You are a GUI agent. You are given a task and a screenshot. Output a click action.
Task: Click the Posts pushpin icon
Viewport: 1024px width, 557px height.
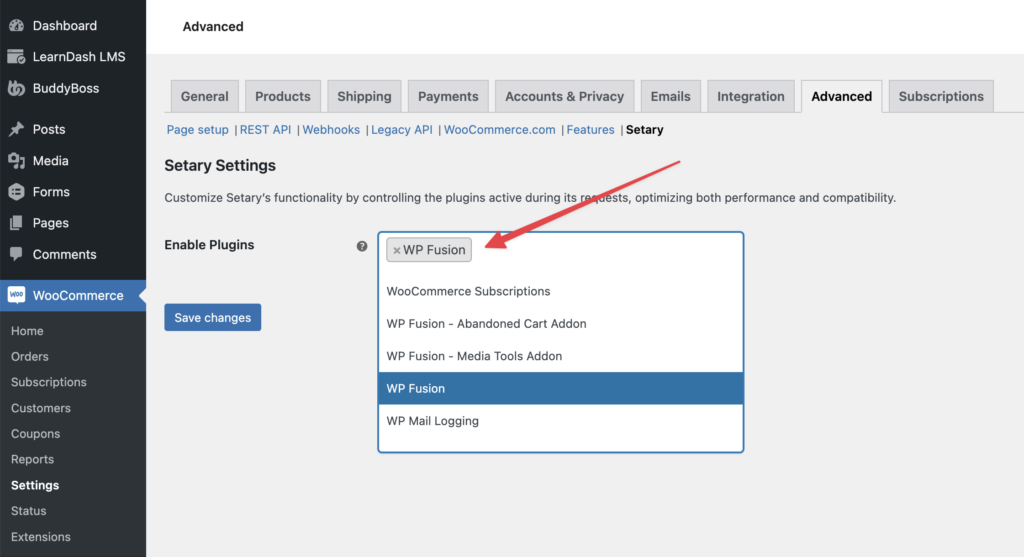coord(16,129)
